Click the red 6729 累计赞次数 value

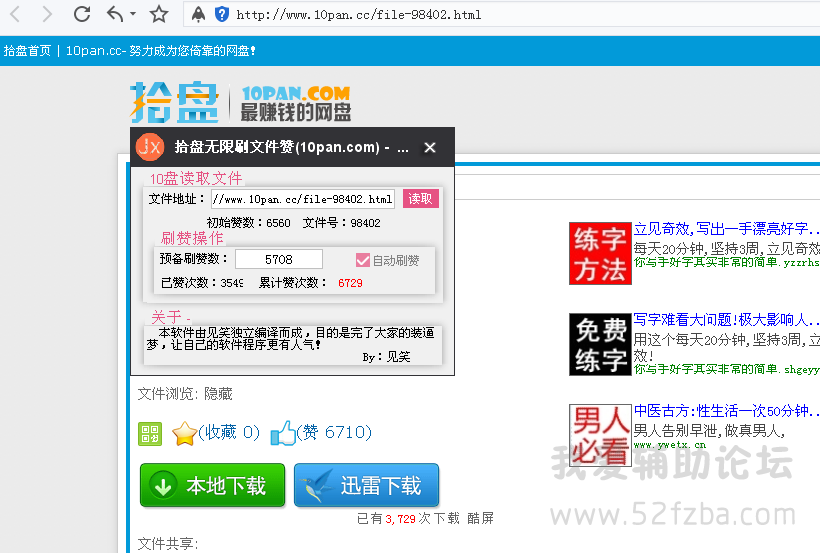pyautogui.click(x=350, y=283)
